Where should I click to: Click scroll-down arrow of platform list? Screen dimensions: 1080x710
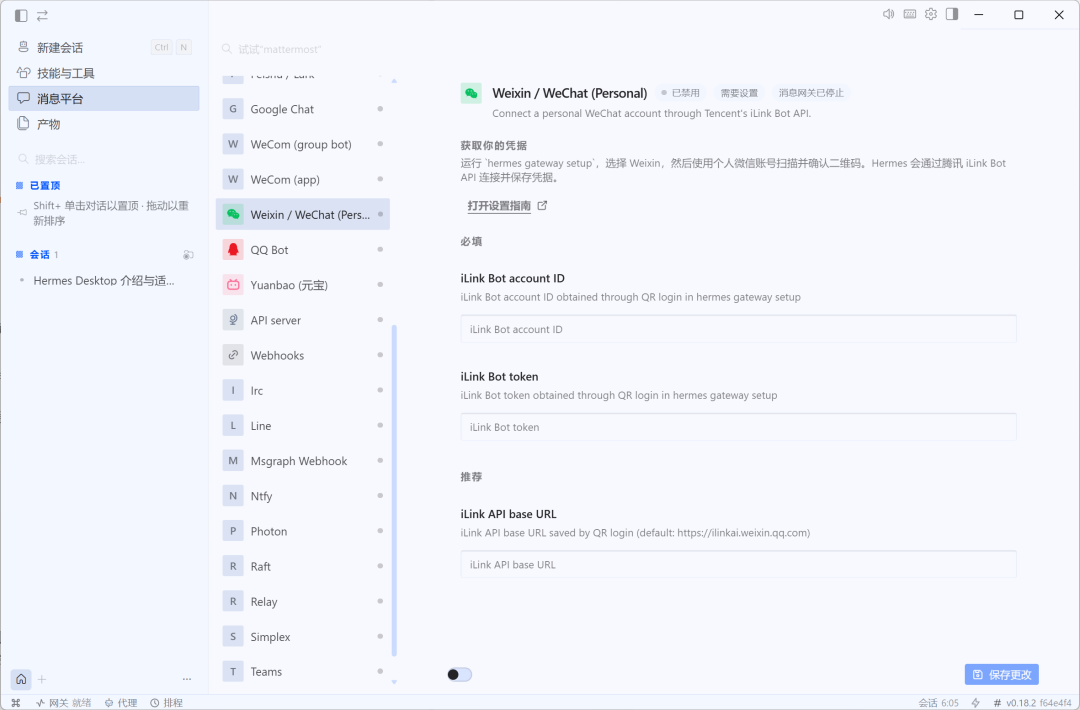tap(394, 682)
